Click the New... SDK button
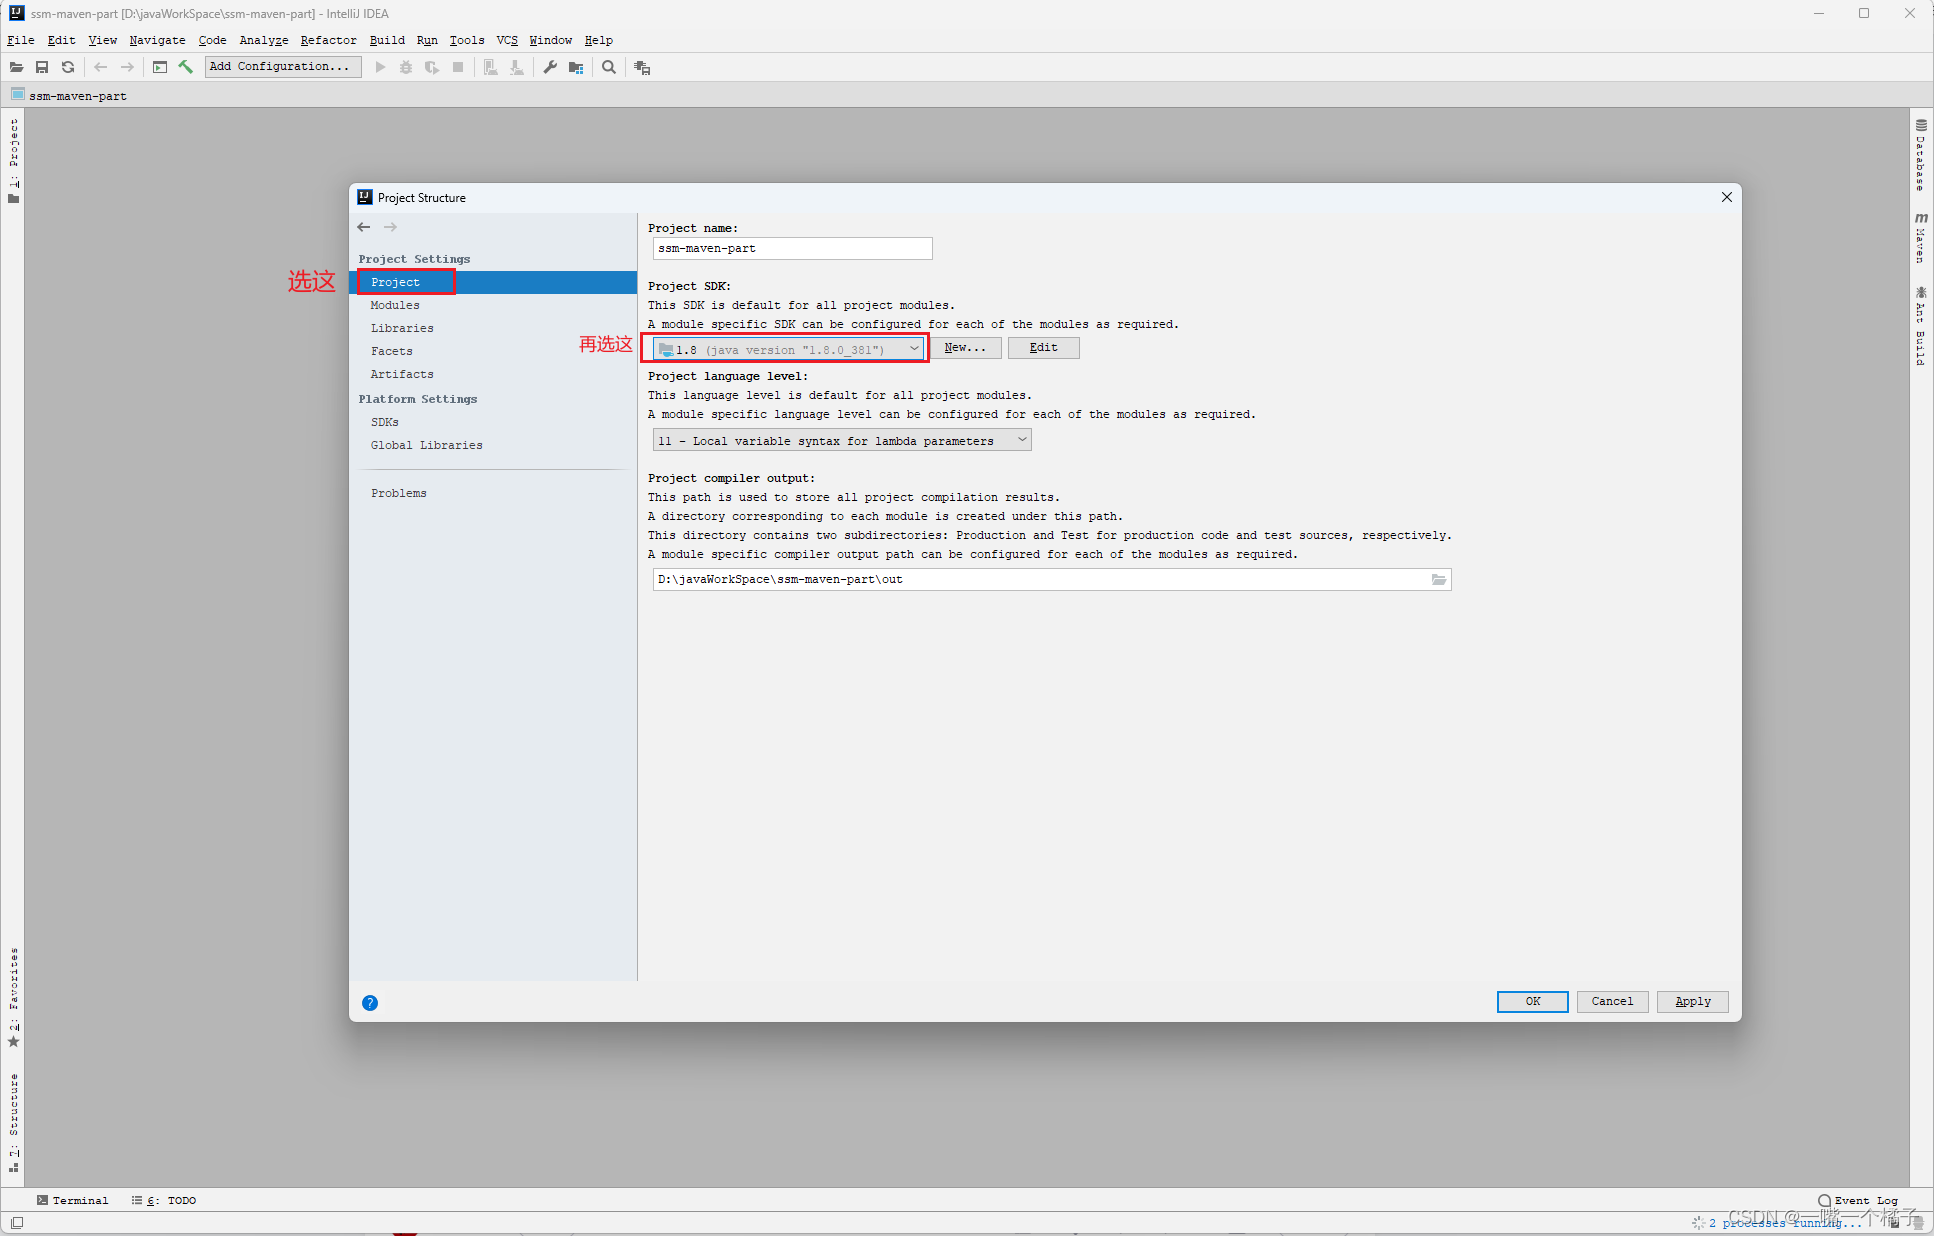This screenshot has width=1934, height=1236. 965,348
